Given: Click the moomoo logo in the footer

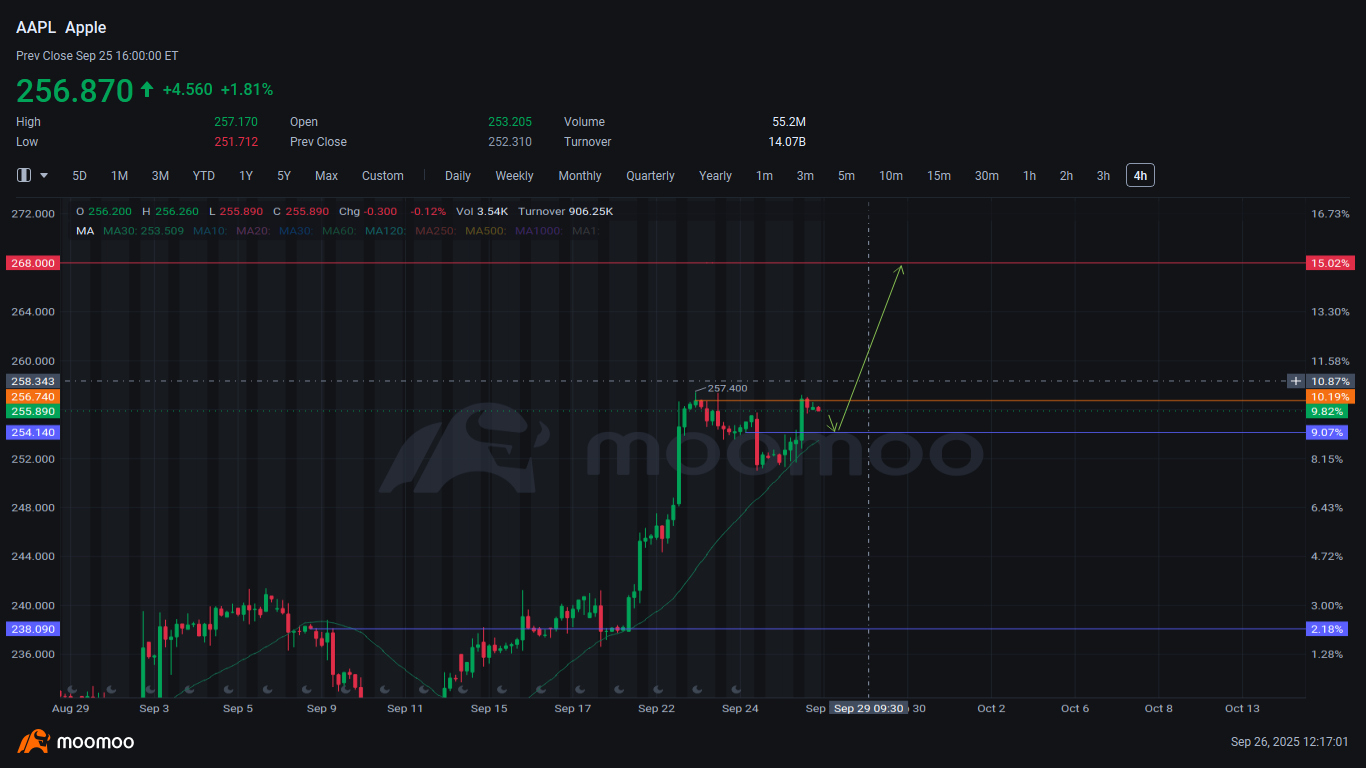Looking at the screenshot, I should tap(75, 741).
